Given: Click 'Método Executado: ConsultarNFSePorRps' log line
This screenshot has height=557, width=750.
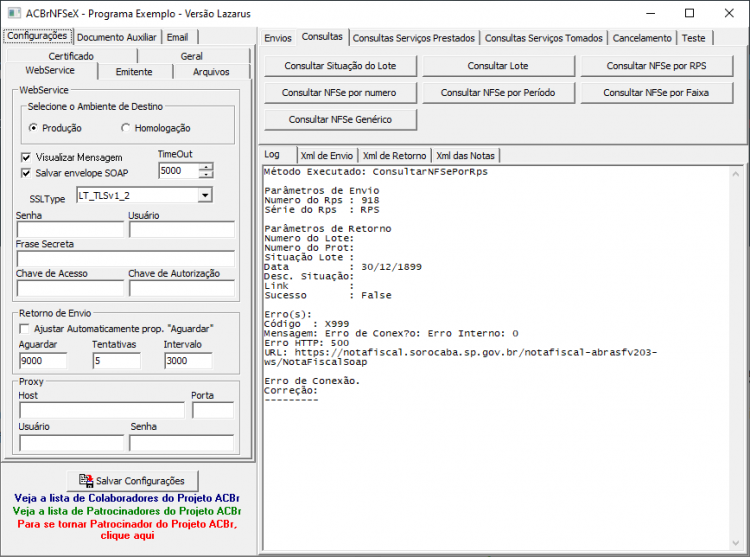Looking at the screenshot, I should pos(376,172).
